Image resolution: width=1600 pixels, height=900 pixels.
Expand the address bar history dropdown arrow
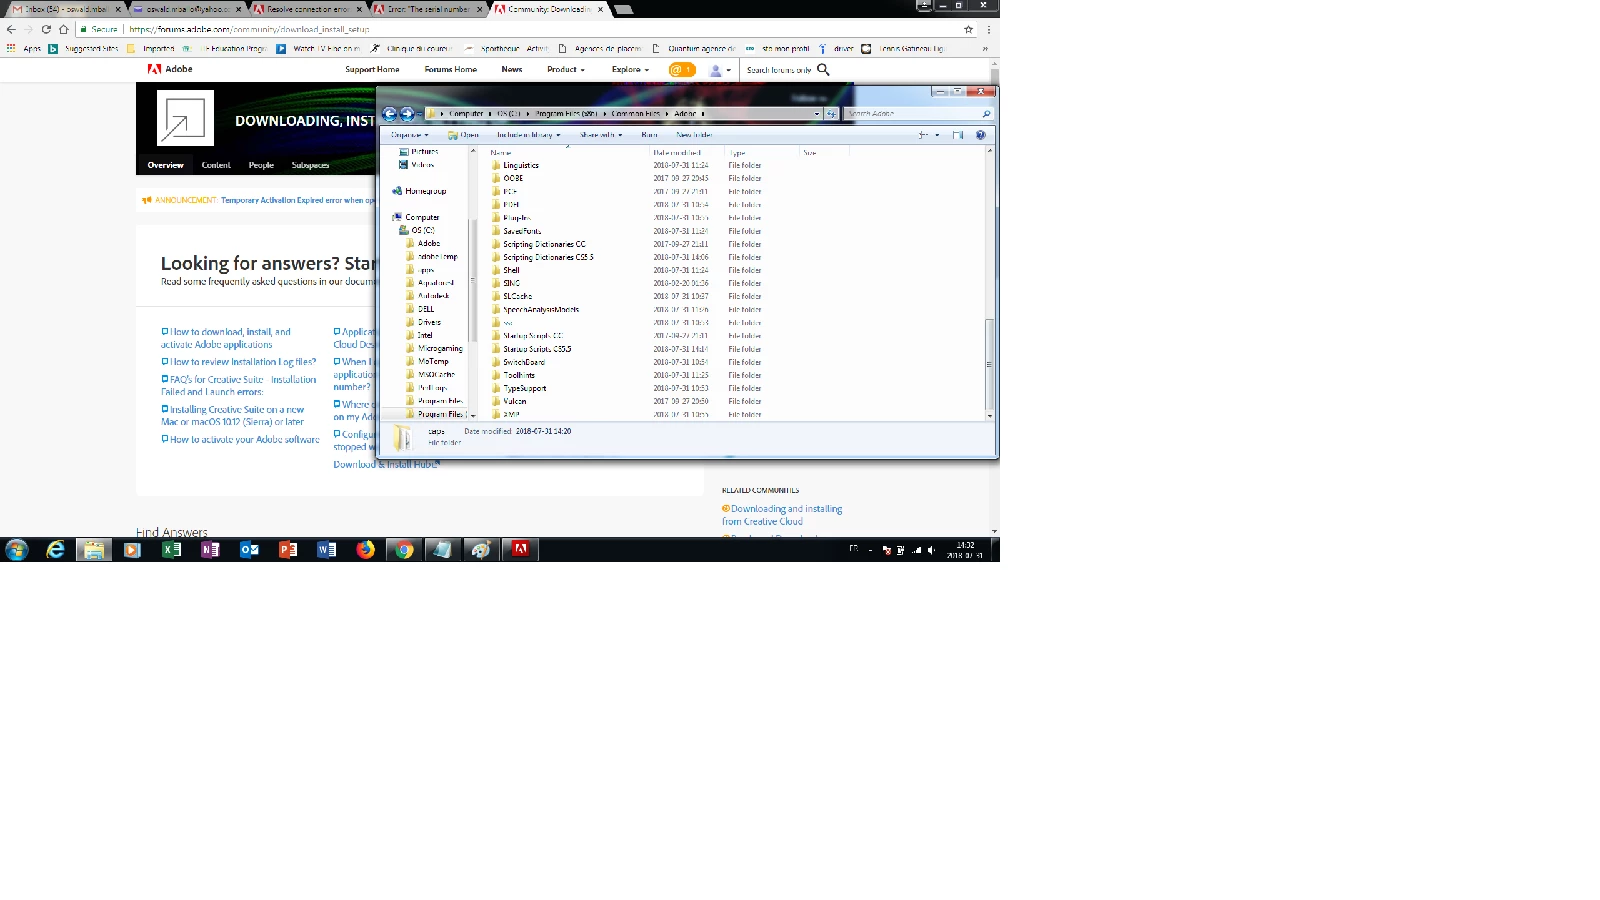(x=816, y=114)
